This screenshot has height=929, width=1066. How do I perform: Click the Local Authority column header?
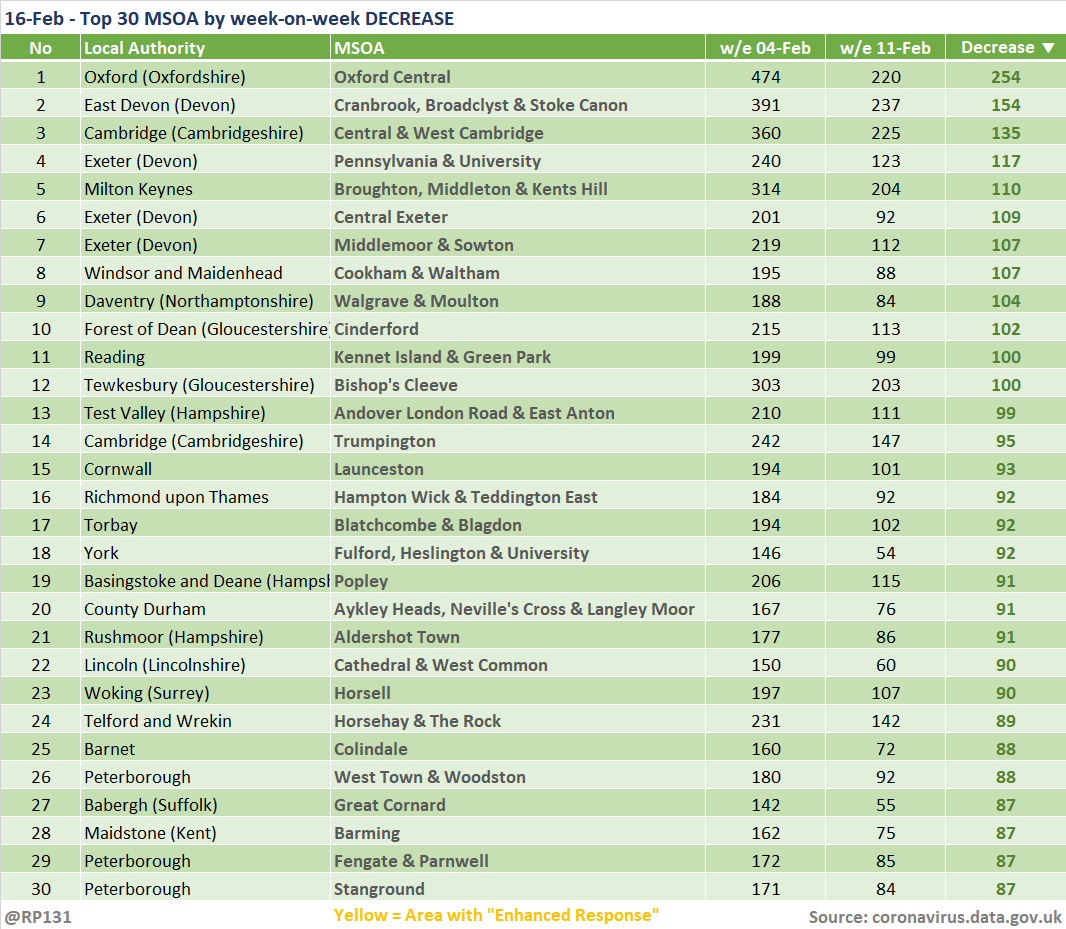pyautogui.click(x=144, y=48)
